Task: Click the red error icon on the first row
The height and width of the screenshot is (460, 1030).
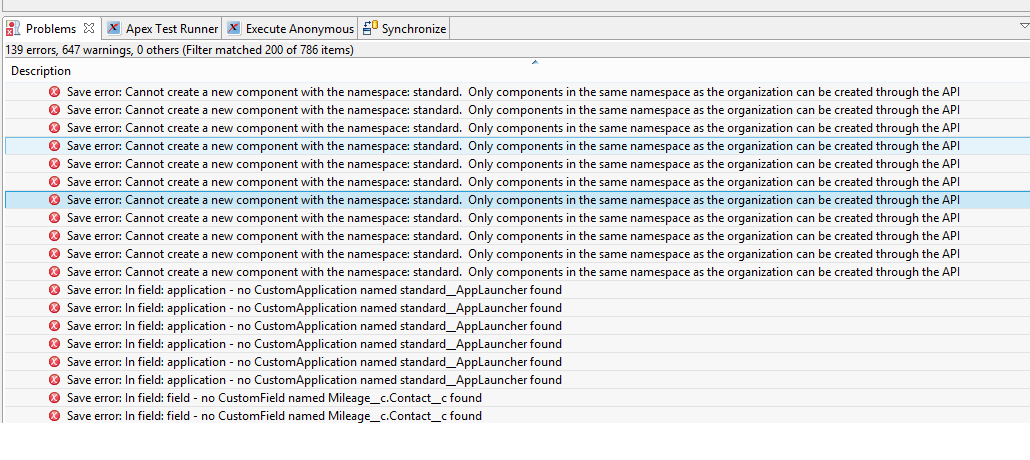Action: coord(54,92)
